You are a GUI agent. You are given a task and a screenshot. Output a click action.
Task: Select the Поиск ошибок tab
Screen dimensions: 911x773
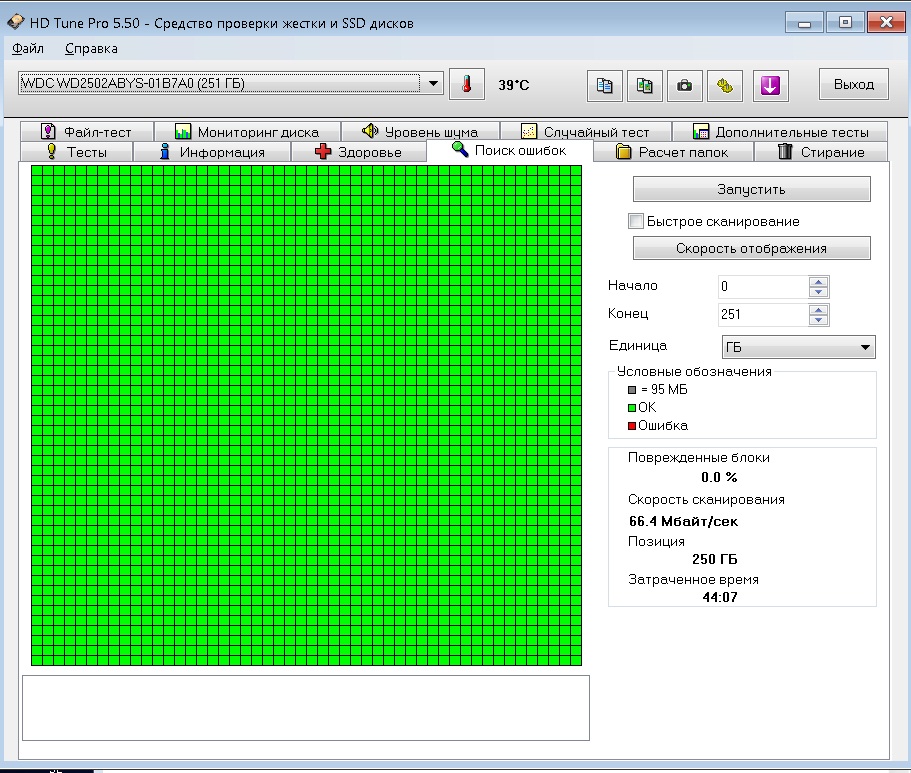coord(510,150)
